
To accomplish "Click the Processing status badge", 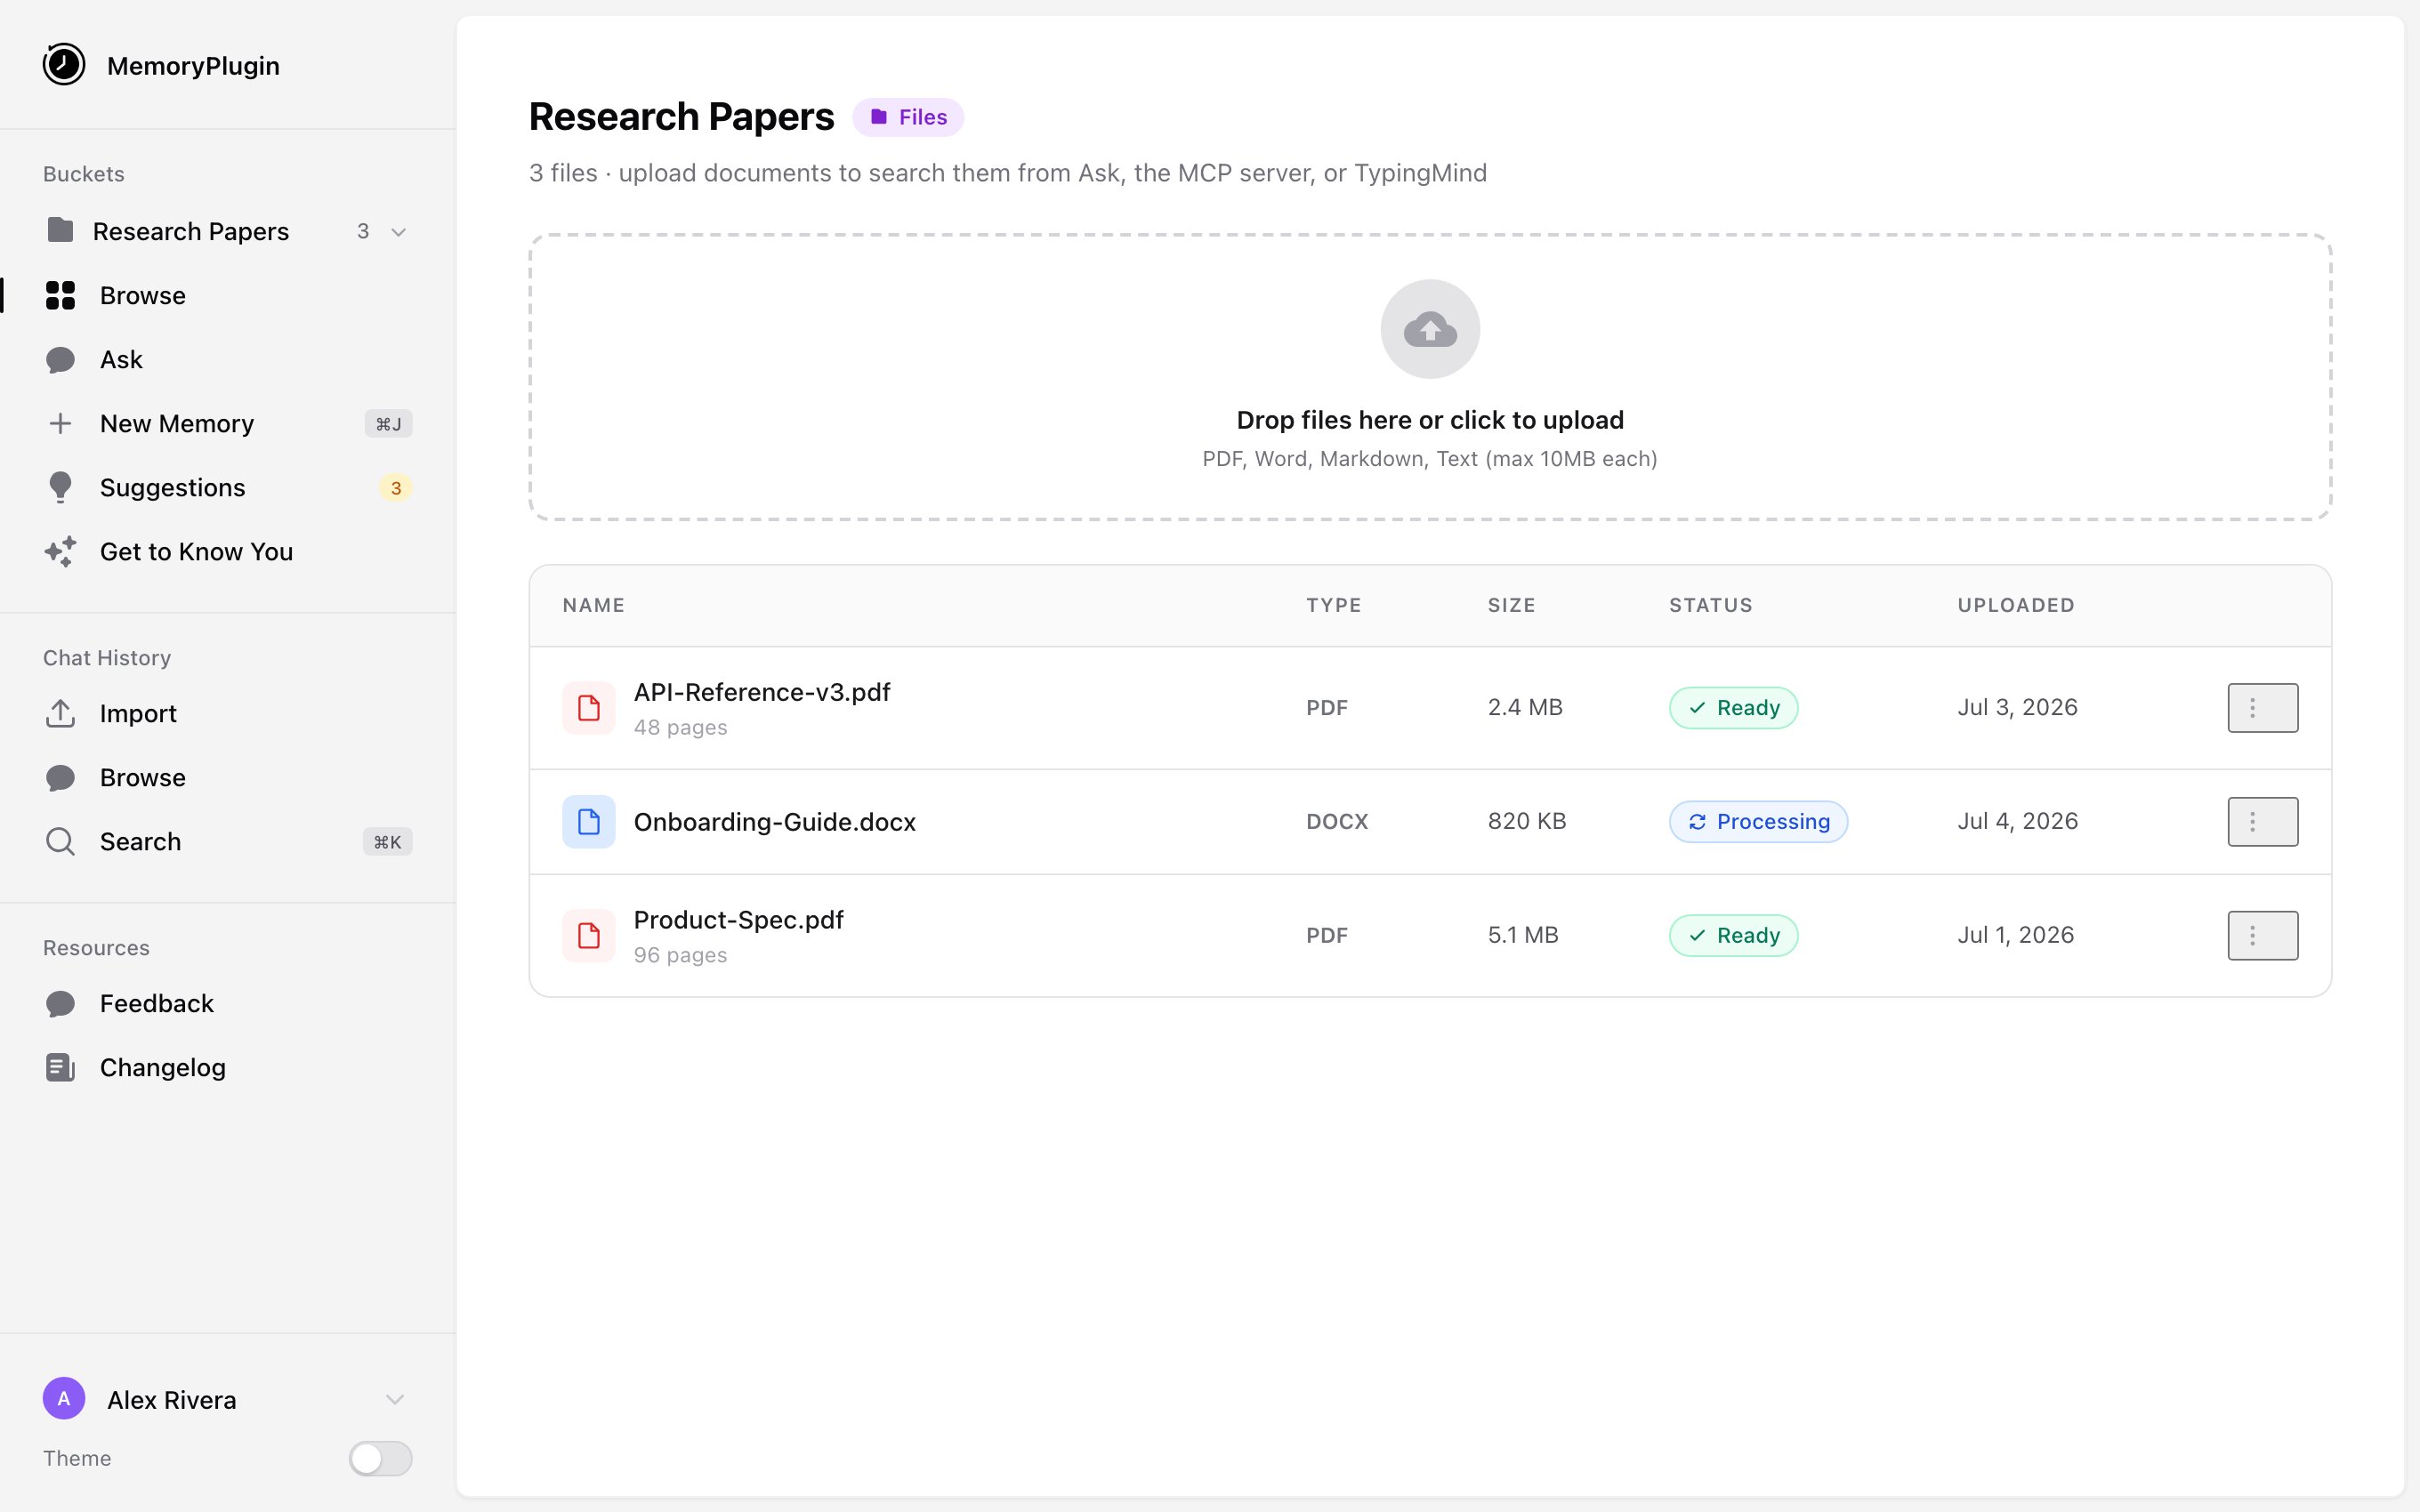I will pyautogui.click(x=1758, y=822).
